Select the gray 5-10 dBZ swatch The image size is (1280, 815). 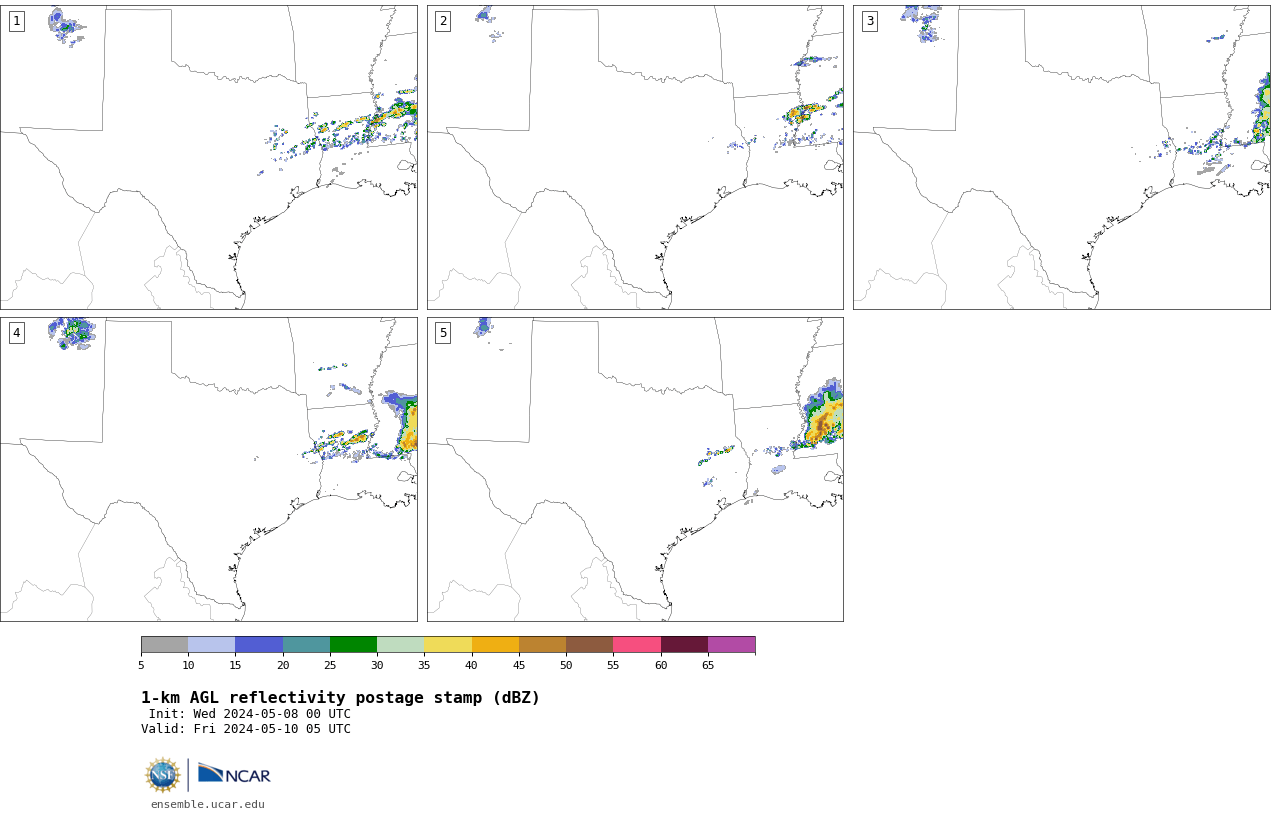click(x=164, y=645)
